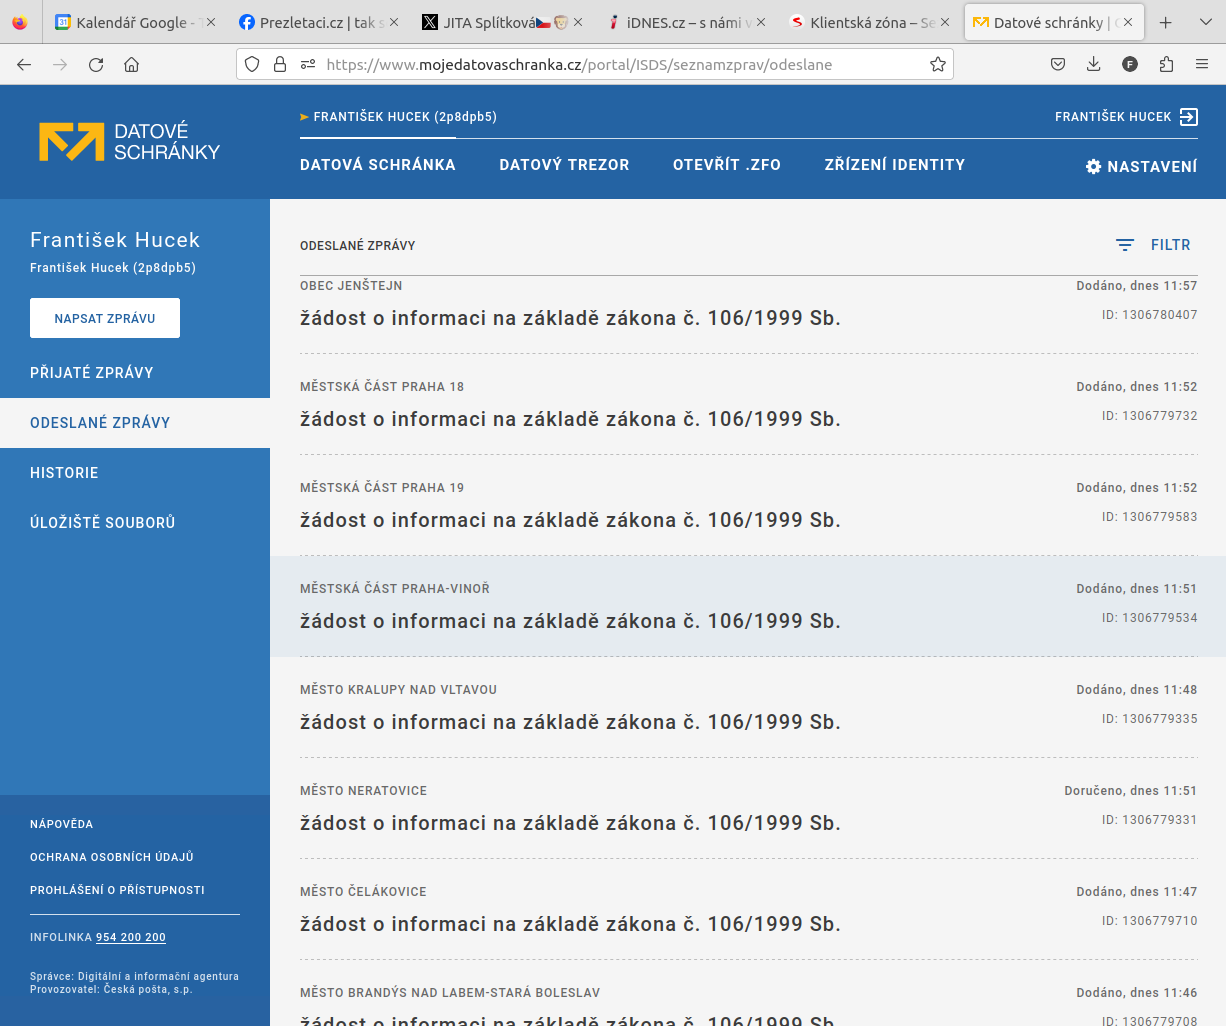Open the Datová schránka menu item
Image resolution: width=1226 pixels, height=1026 pixels.
click(378, 165)
